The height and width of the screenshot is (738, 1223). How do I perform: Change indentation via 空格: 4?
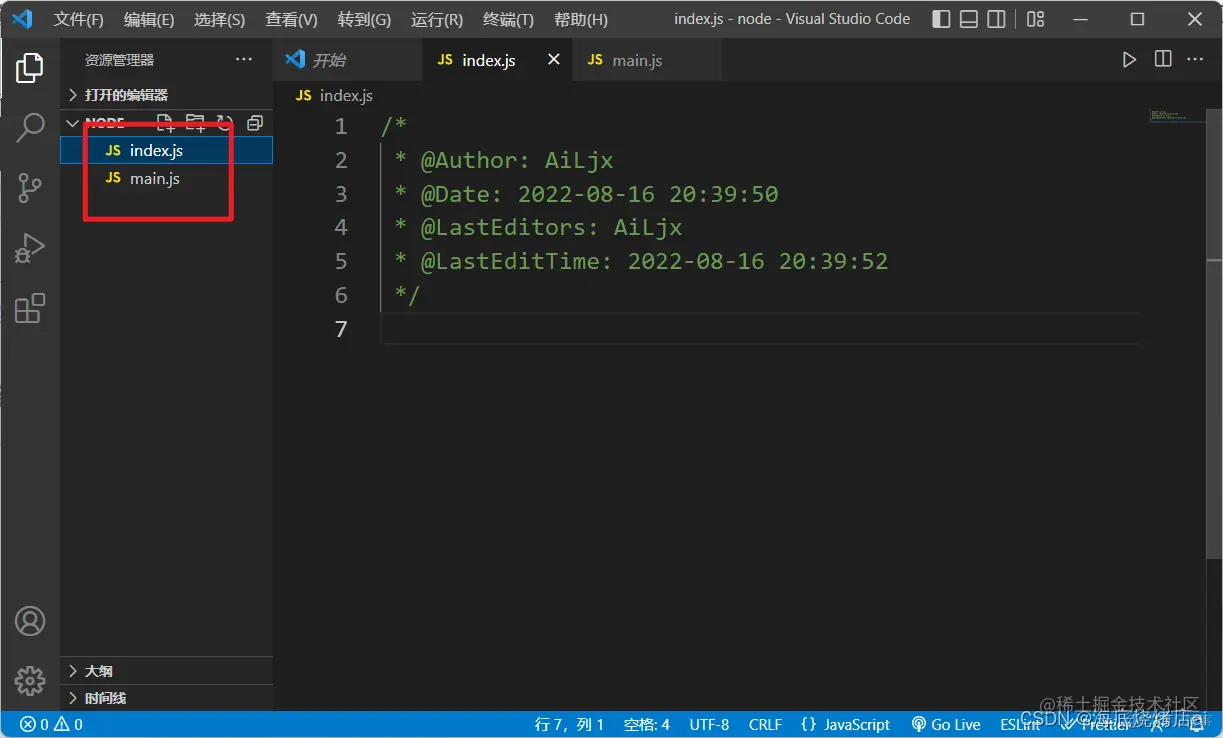[647, 725]
